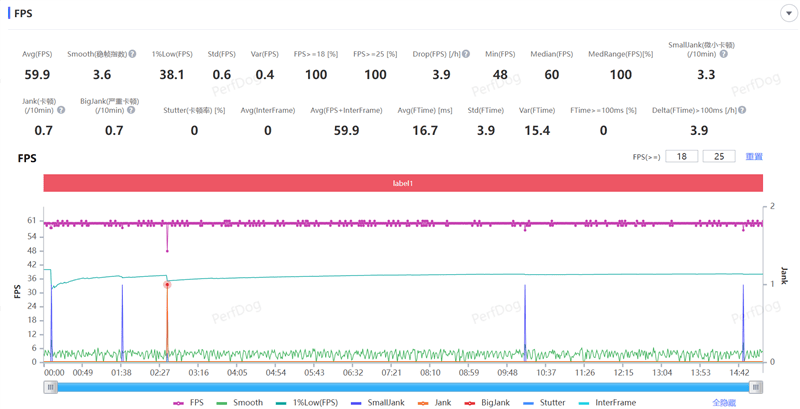Select the red label1 bar above the chart

click(402, 184)
